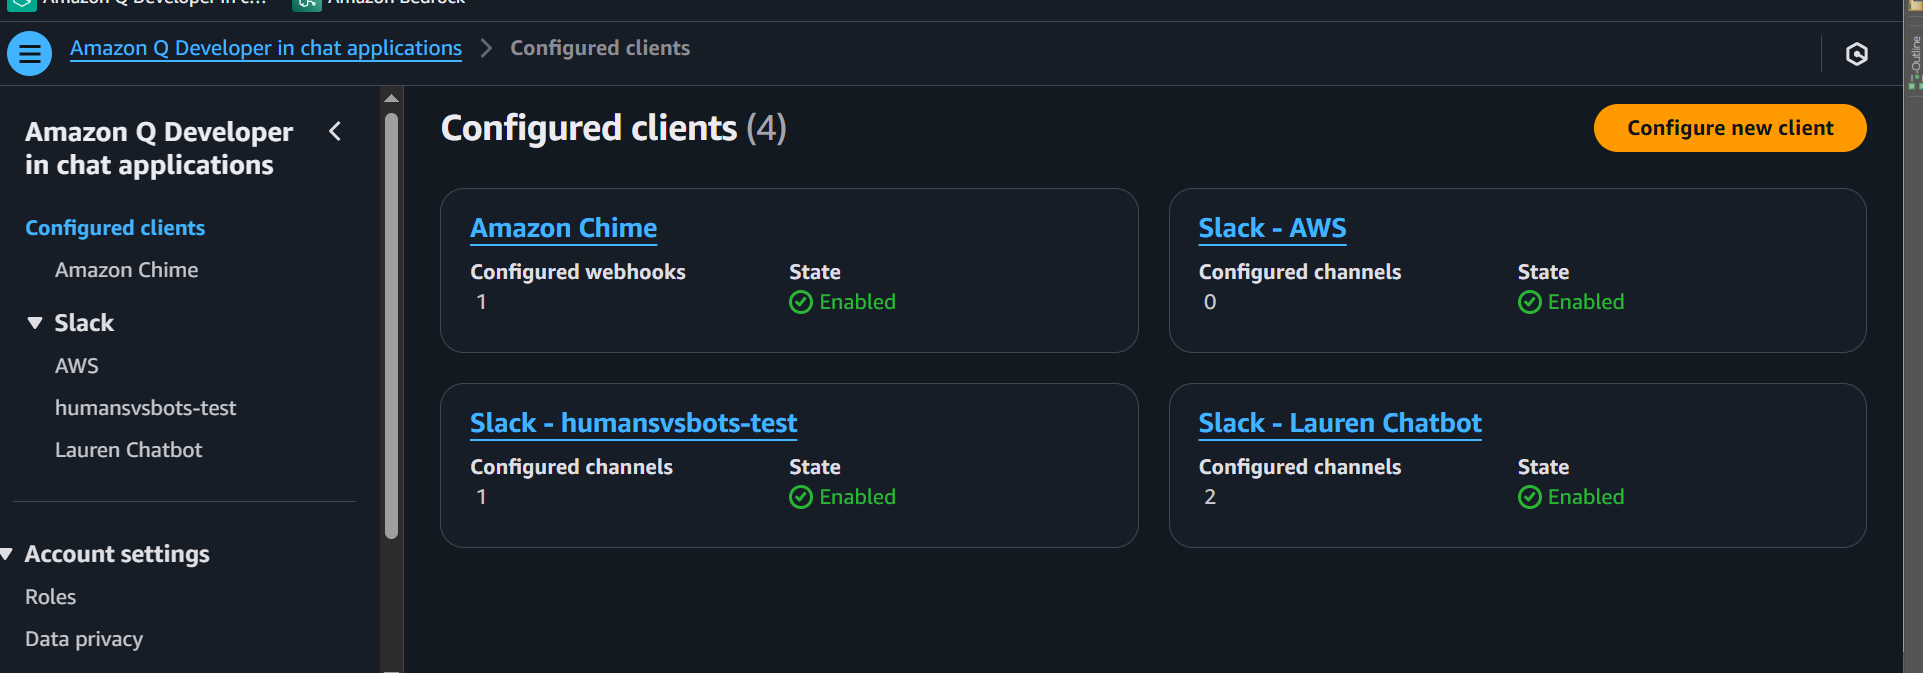Click Configured clients breadcrumb text

pyautogui.click(x=600, y=48)
